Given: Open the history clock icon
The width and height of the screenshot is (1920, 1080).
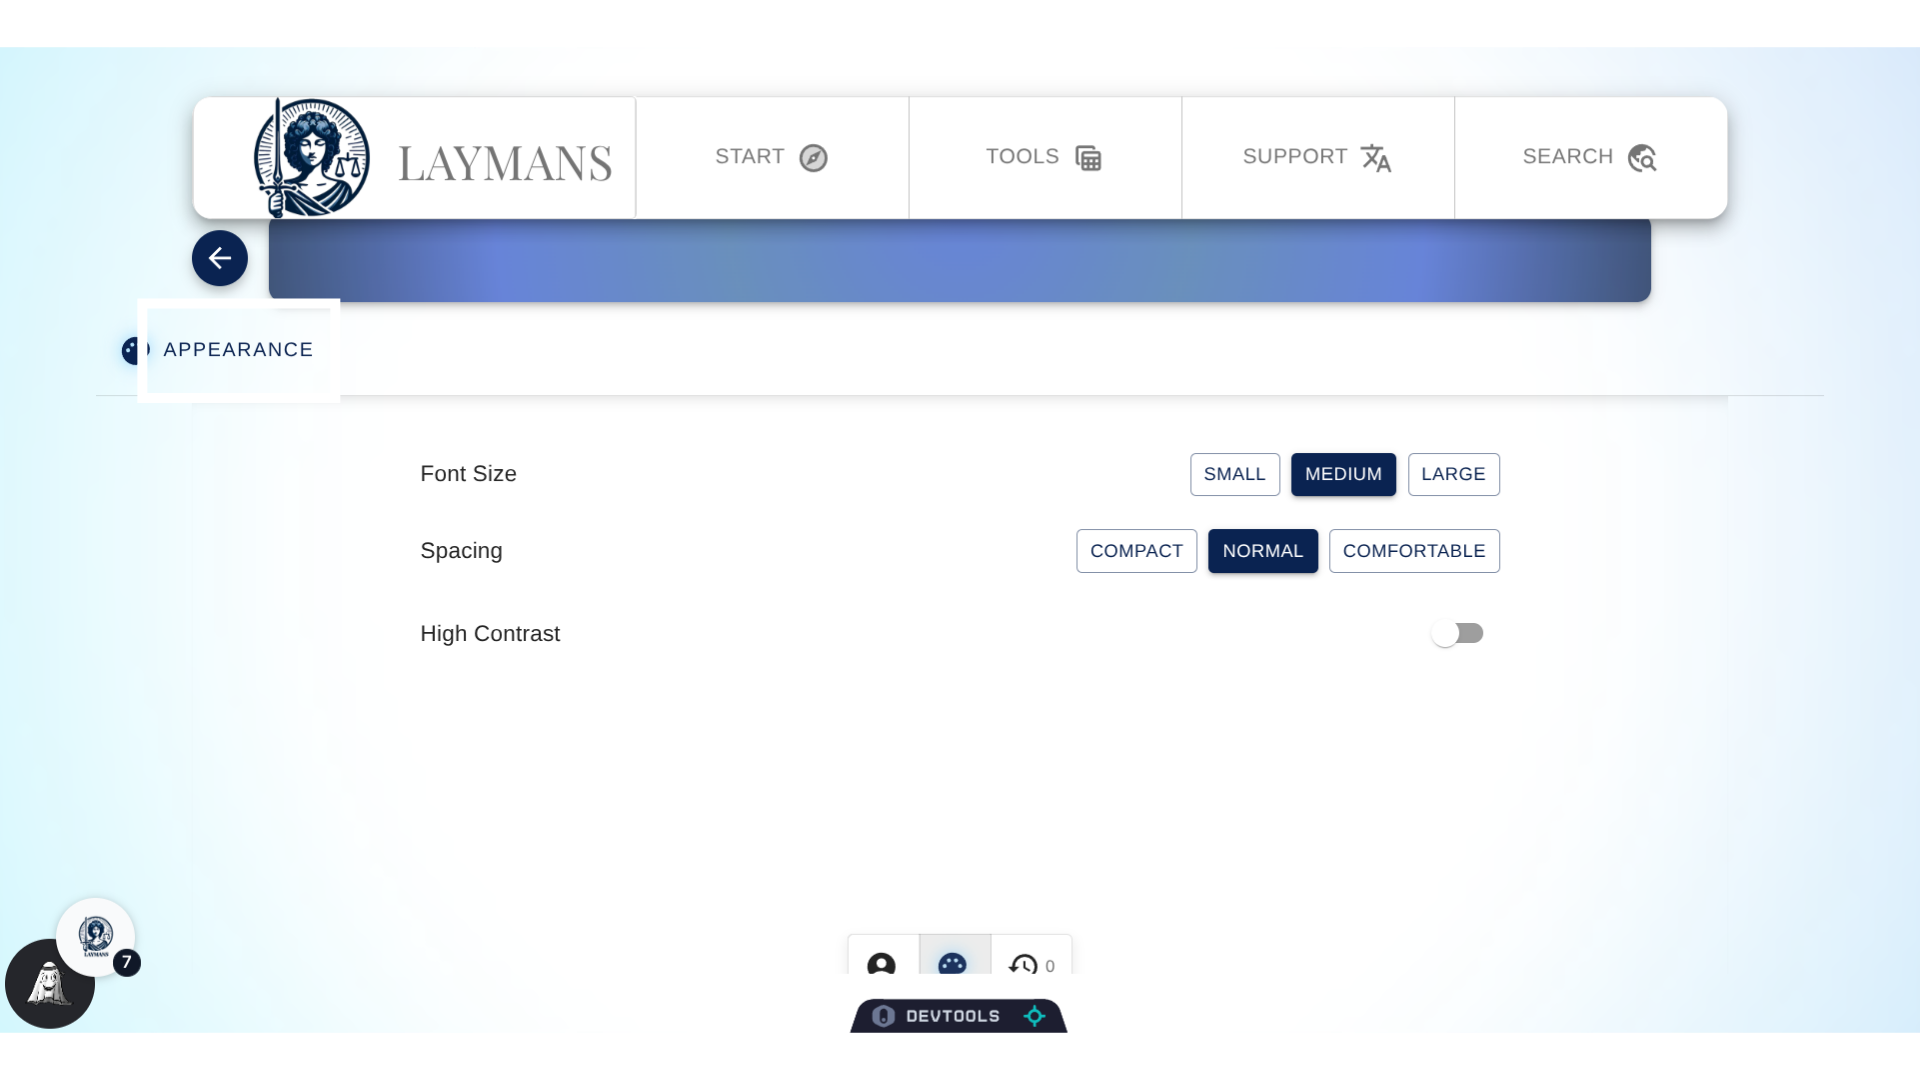Looking at the screenshot, I should pyautogui.click(x=1024, y=964).
